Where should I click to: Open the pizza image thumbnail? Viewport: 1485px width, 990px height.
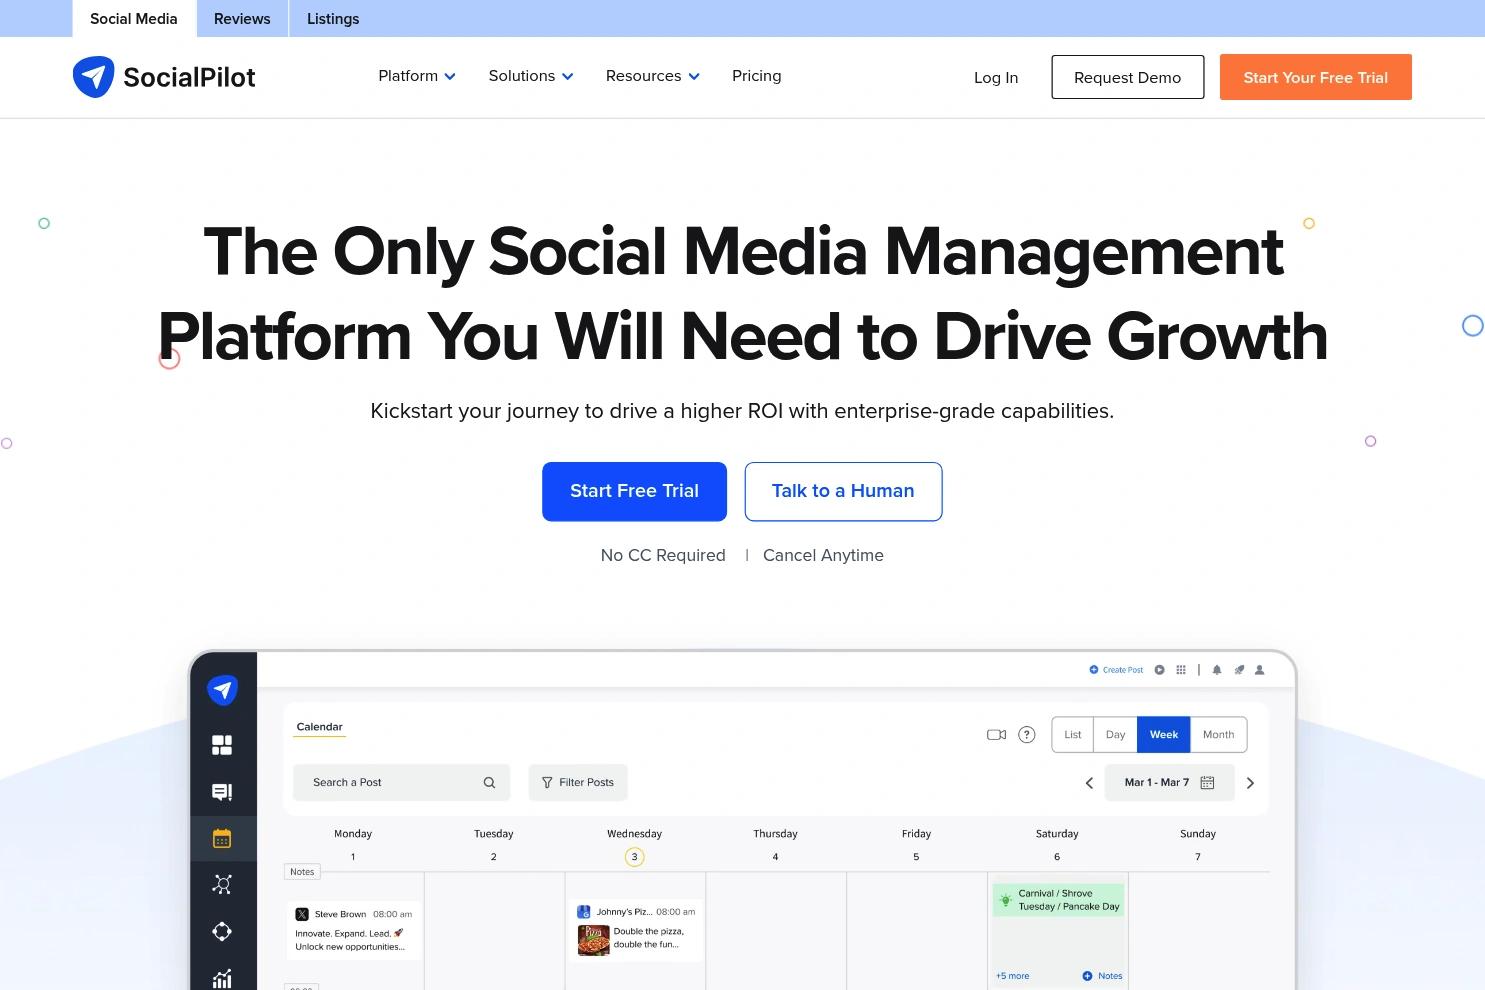pos(594,940)
